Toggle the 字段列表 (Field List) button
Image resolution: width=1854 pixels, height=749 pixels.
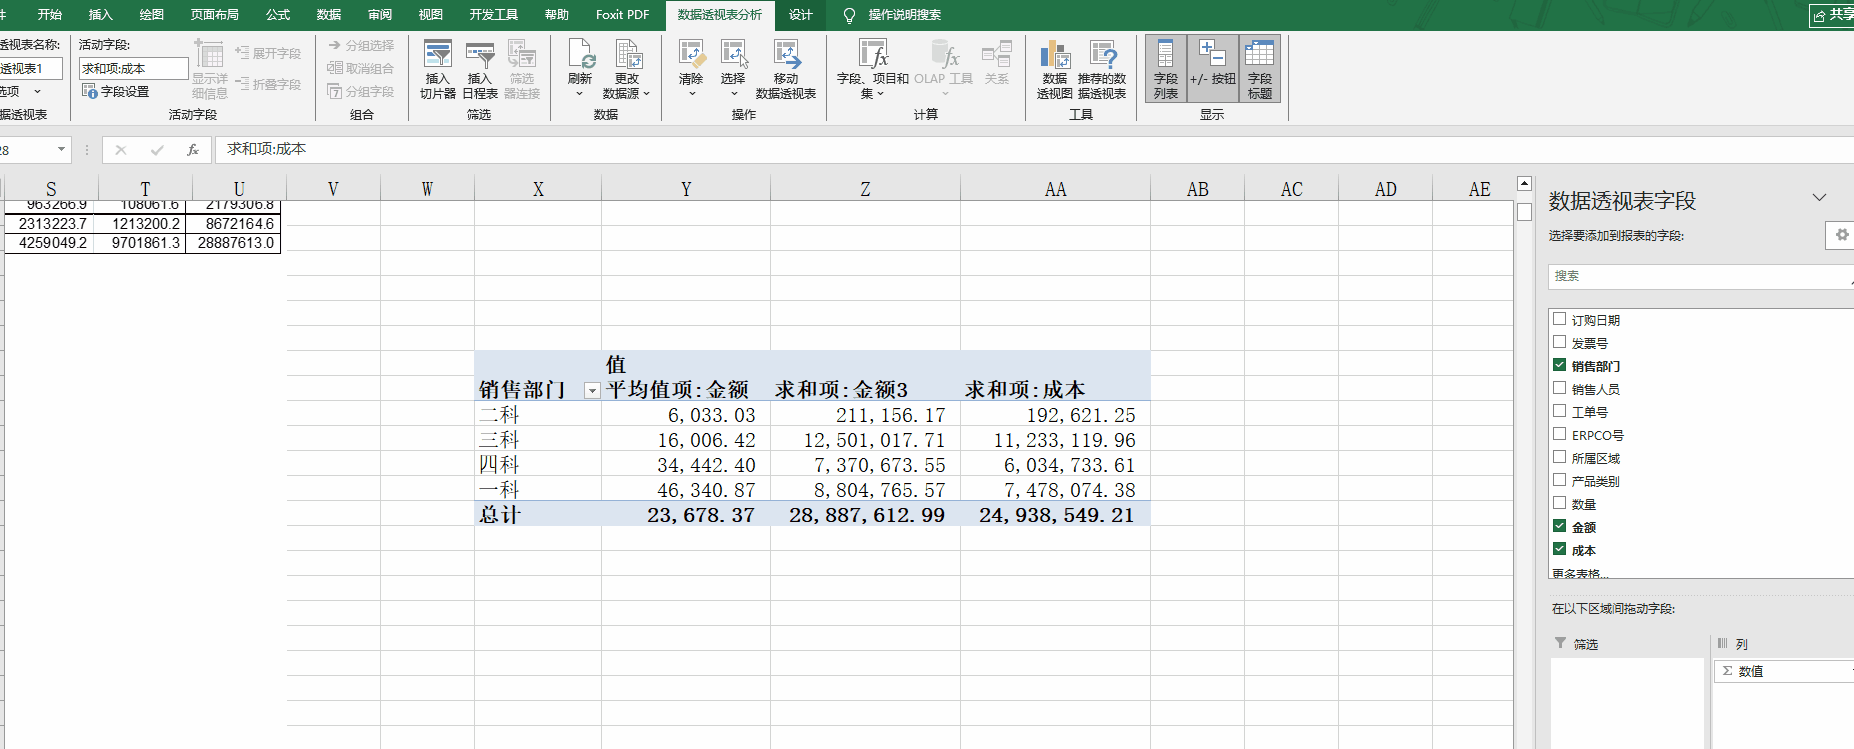(1166, 68)
